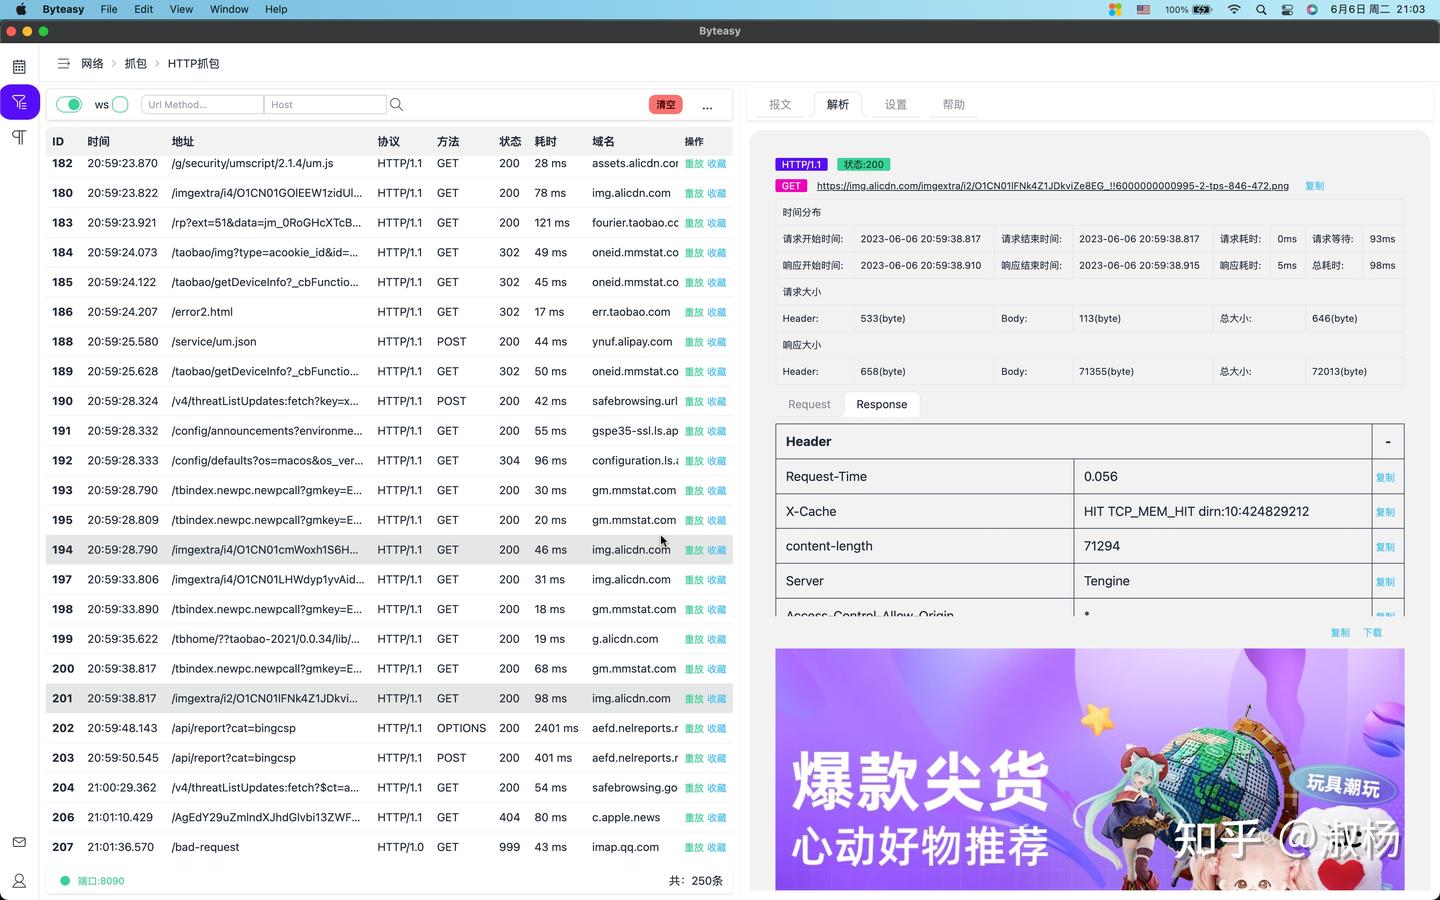Navigate back via 抓包 breadcrumb link

(x=136, y=63)
